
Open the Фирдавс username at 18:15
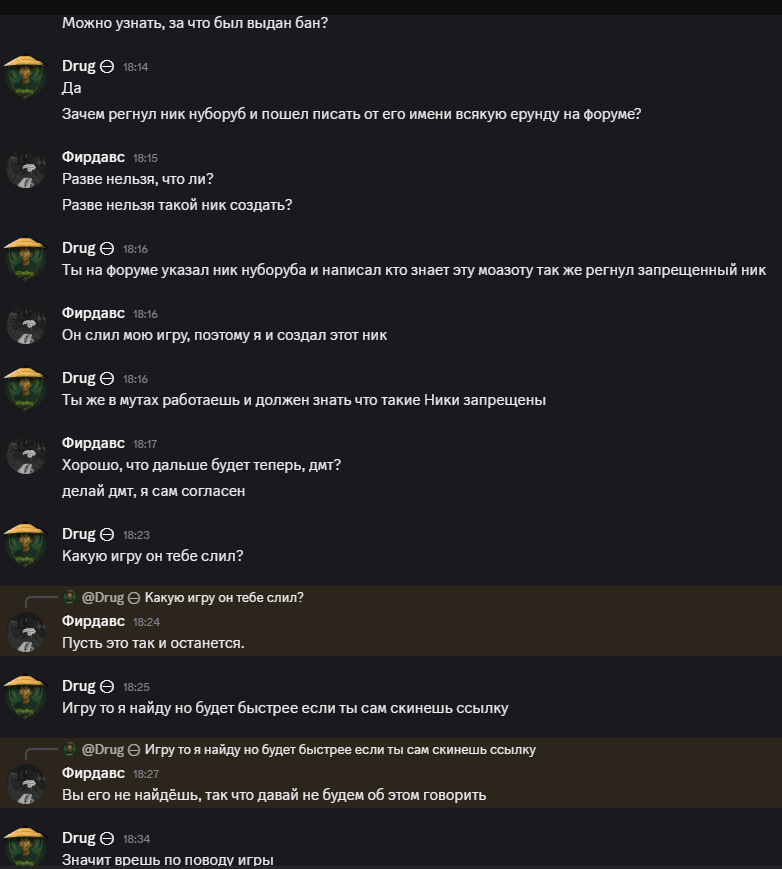tap(93, 157)
